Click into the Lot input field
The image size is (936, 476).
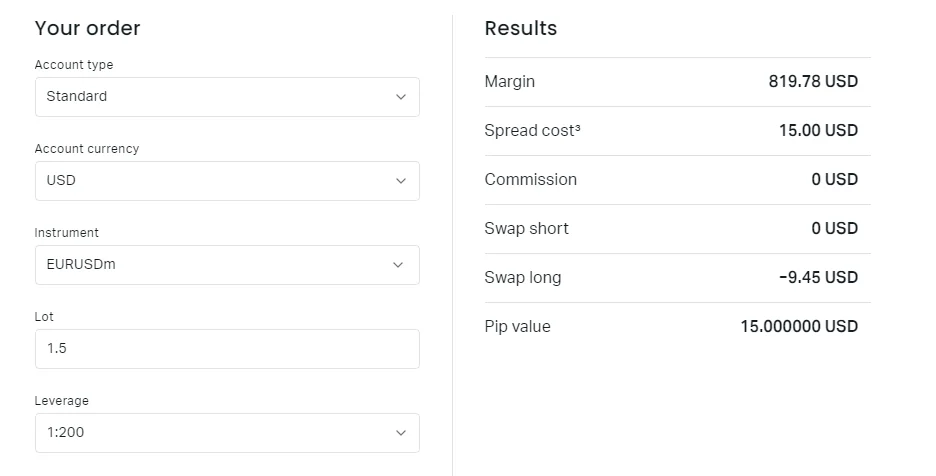coord(226,349)
